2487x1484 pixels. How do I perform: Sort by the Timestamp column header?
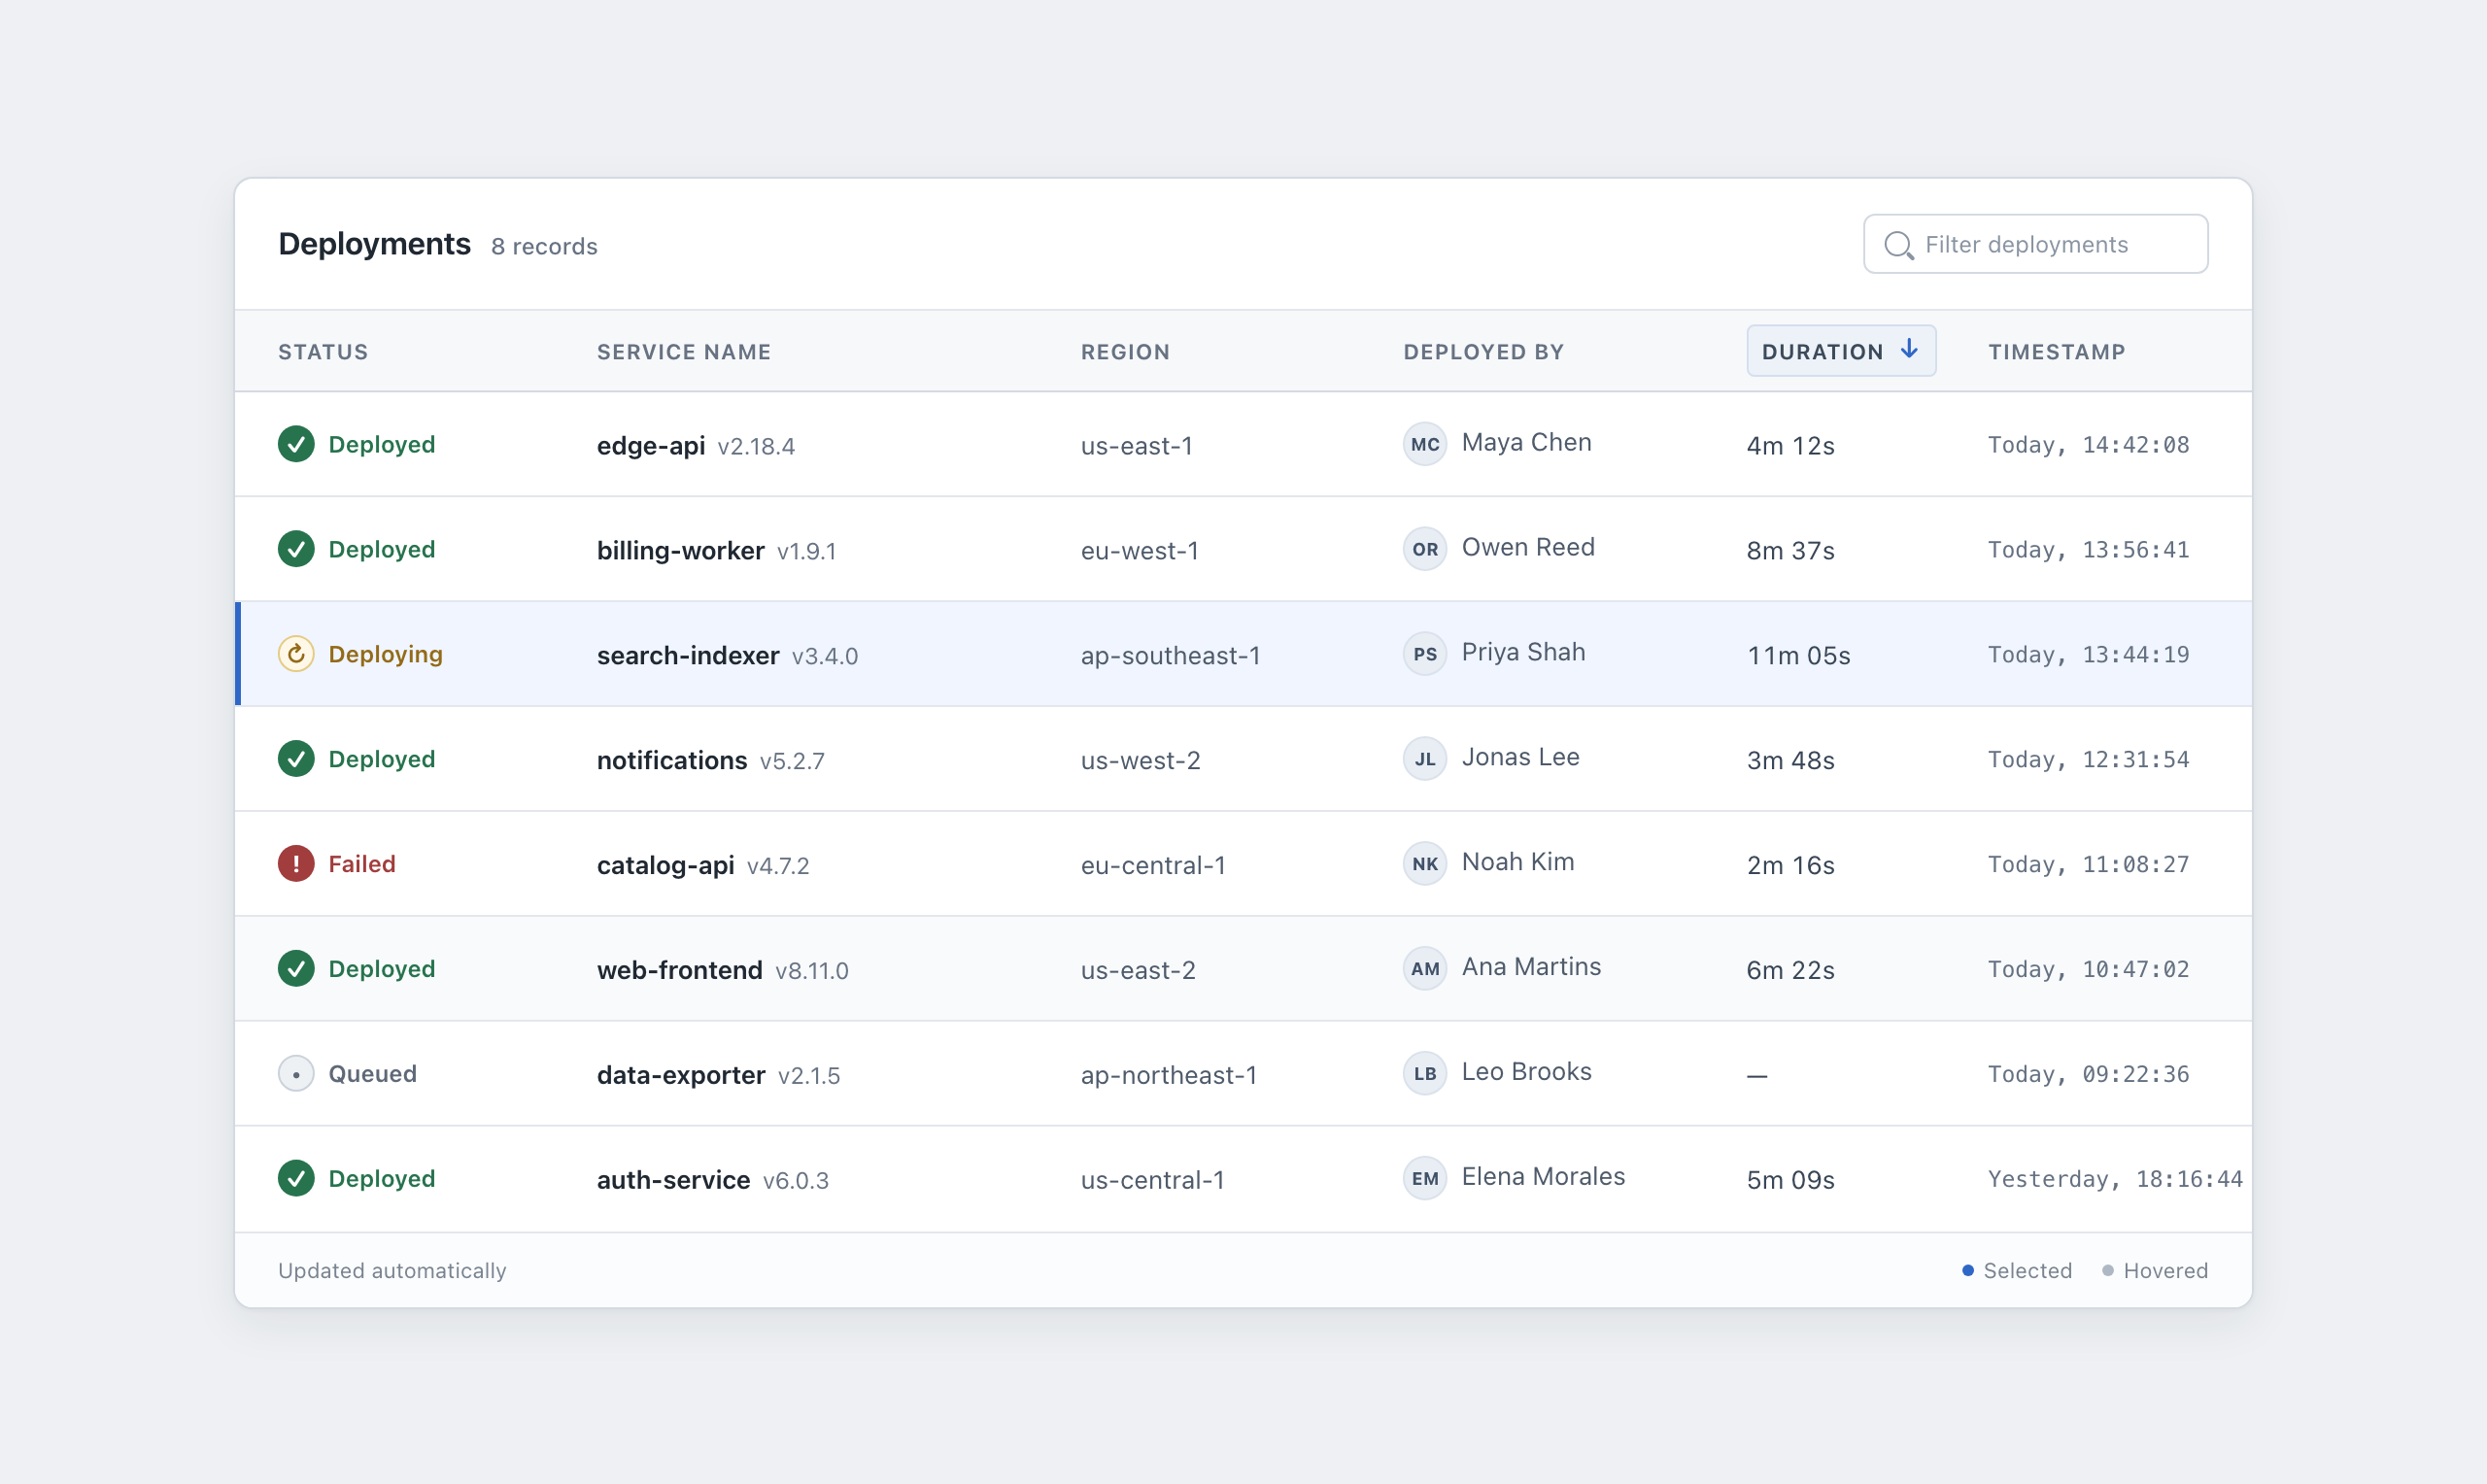pyautogui.click(x=2056, y=352)
